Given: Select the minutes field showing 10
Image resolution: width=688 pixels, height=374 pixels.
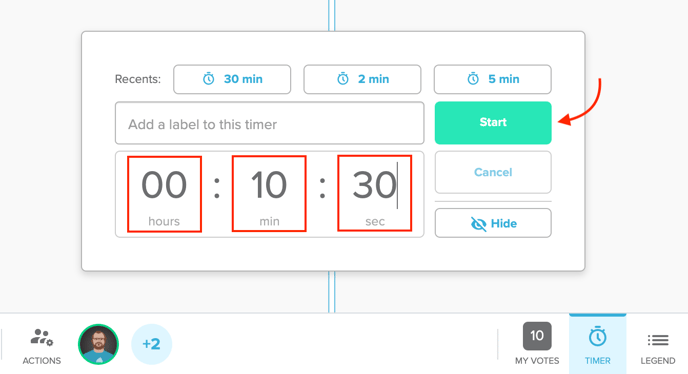Looking at the screenshot, I should click(x=269, y=194).
